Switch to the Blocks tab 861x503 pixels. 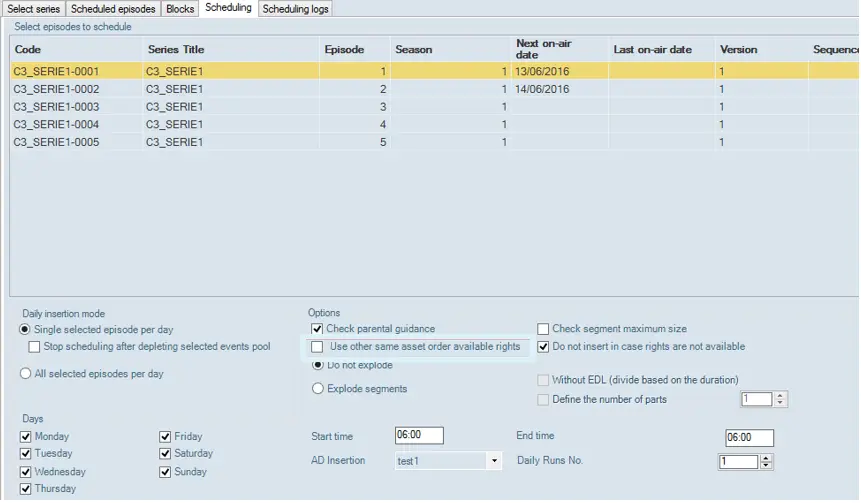(180, 9)
